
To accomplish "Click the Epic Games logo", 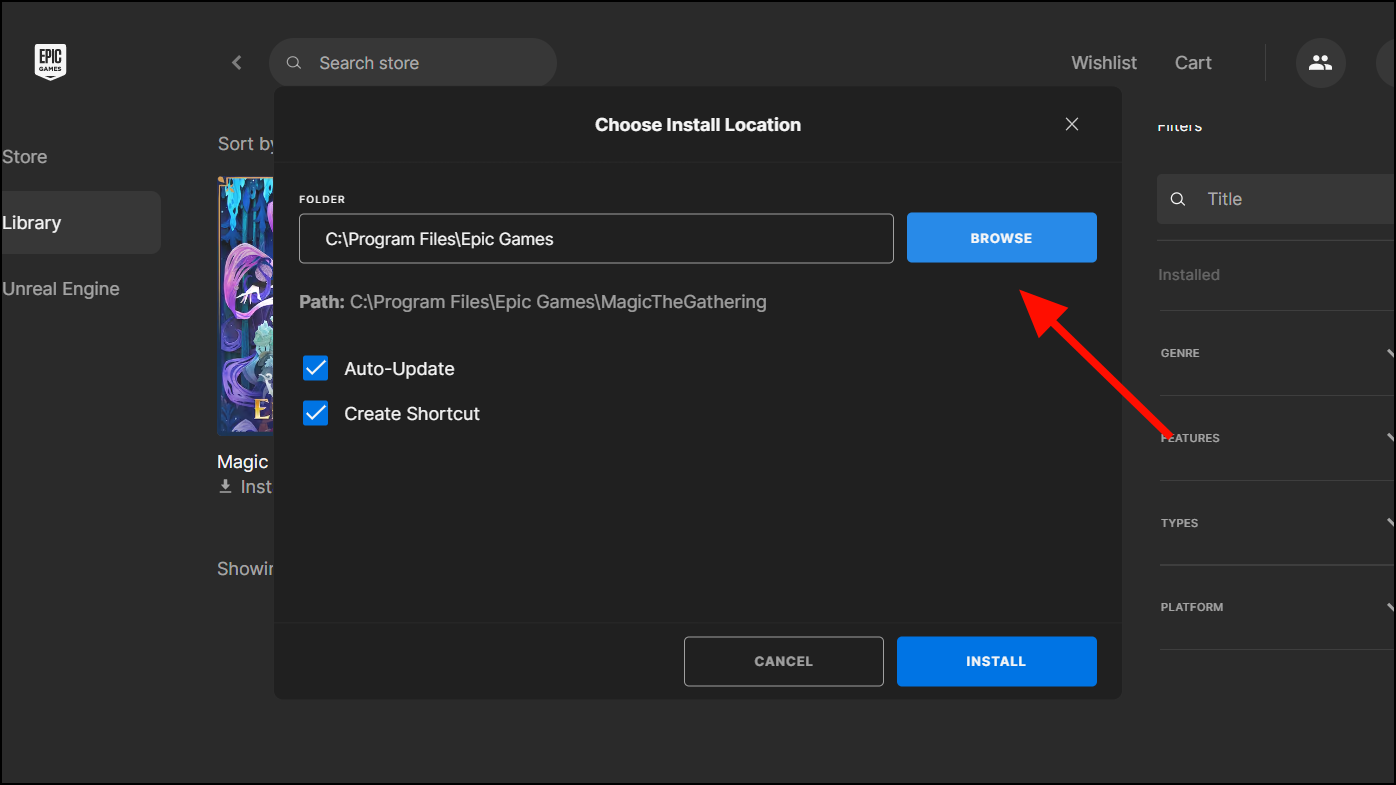I will [50, 62].
